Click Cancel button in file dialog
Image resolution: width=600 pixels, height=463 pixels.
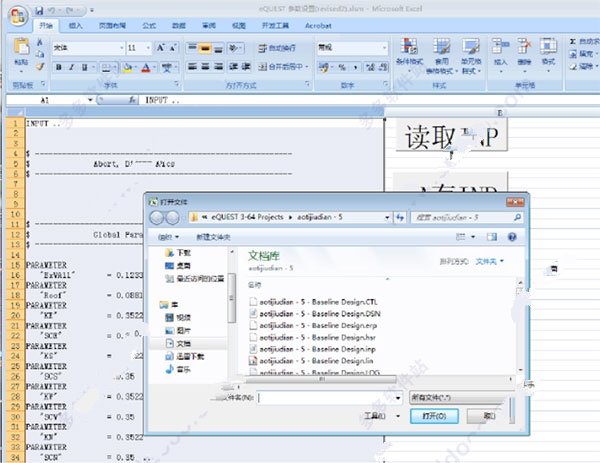point(488,416)
